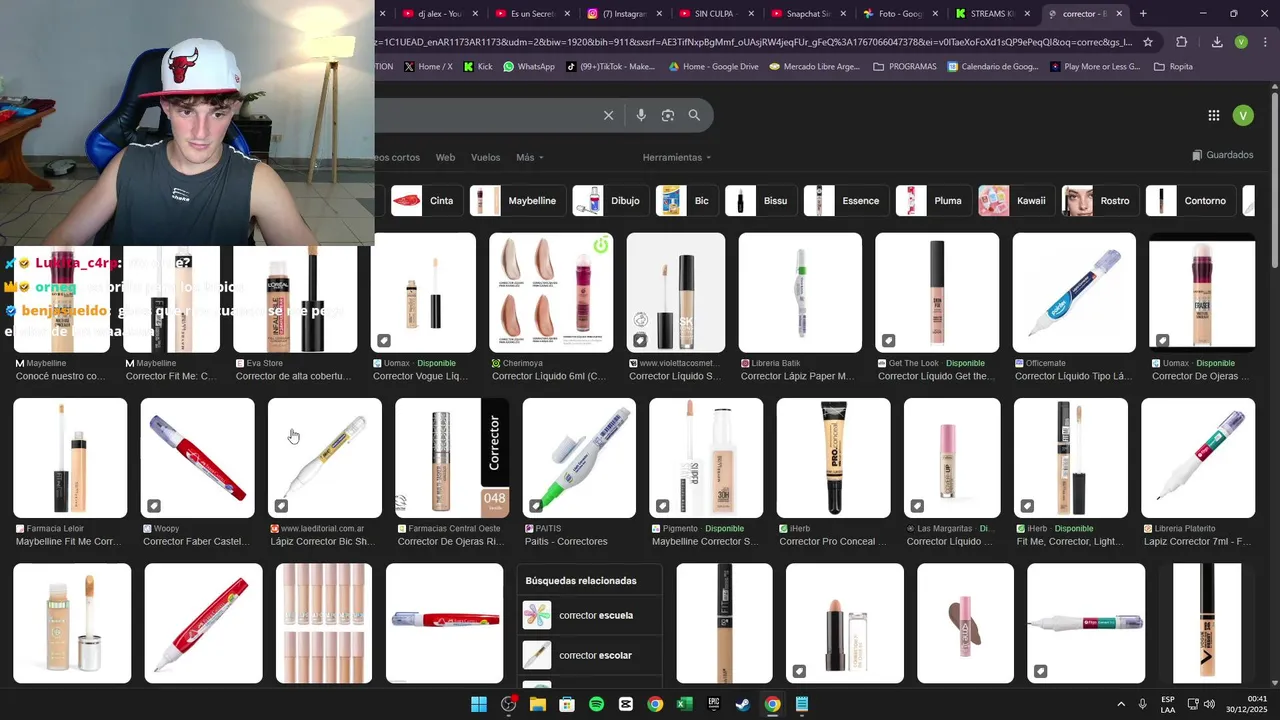
Task: Open the Google apps grid
Action: tap(1214, 115)
